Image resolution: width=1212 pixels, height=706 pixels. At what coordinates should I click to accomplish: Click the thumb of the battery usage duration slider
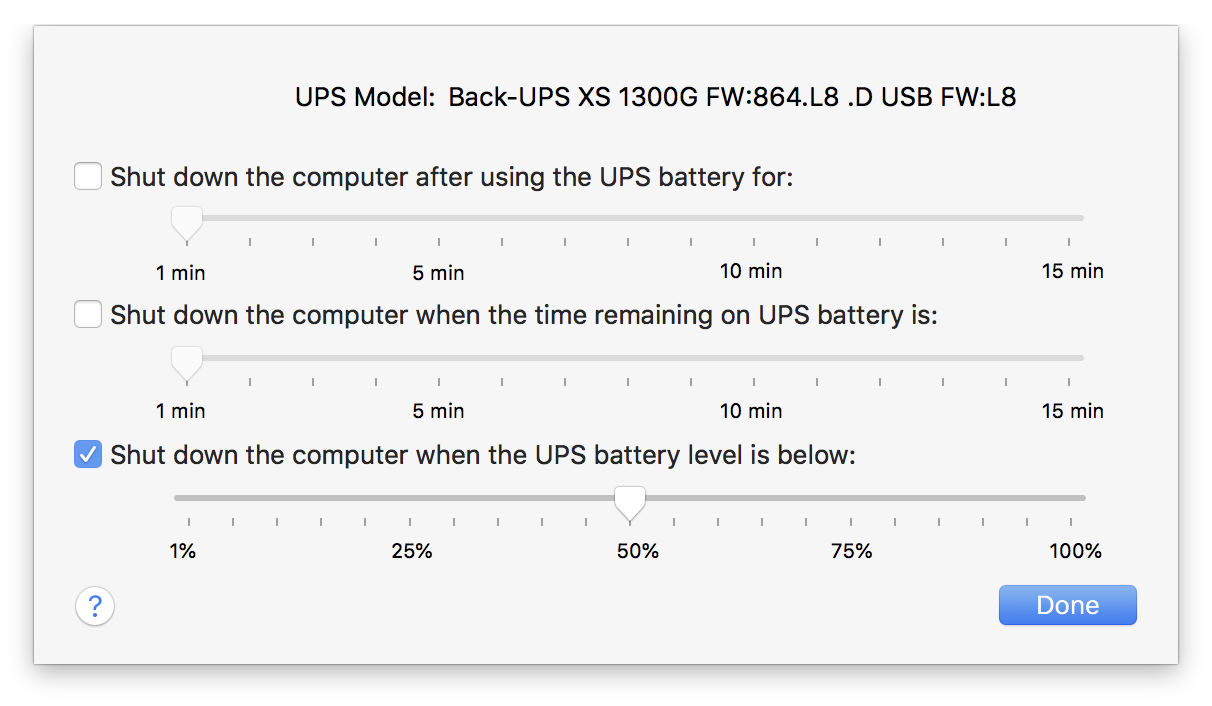[x=186, y=222]
